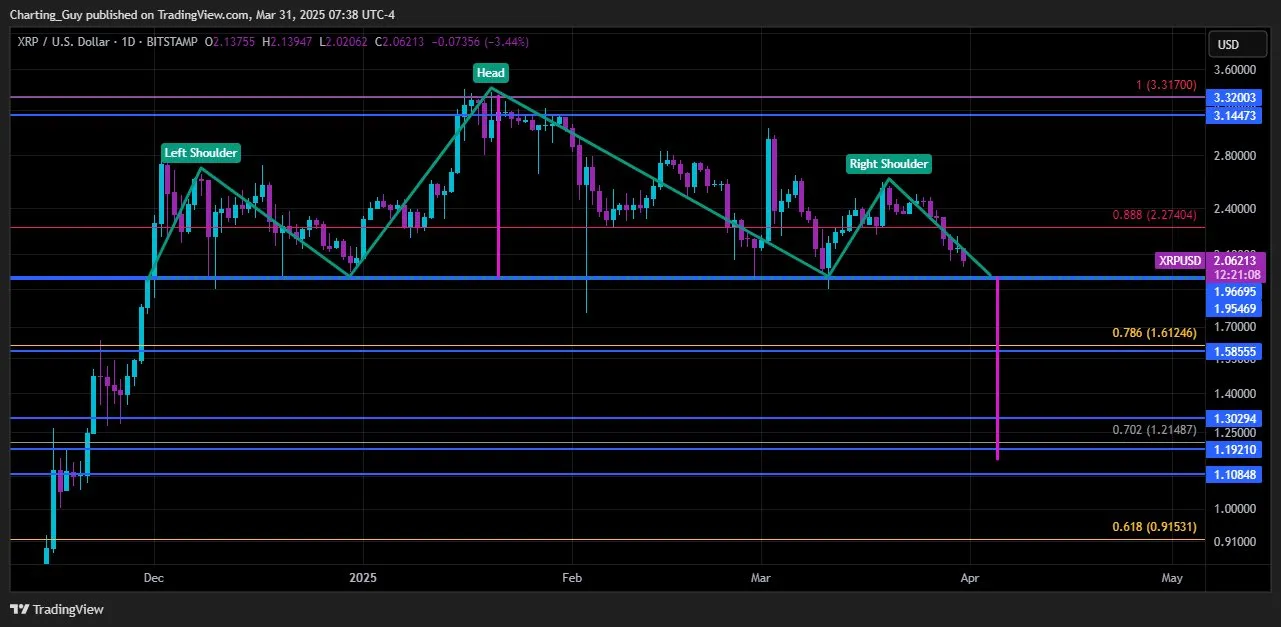Select the Left Shoulder label

[200, 152]
